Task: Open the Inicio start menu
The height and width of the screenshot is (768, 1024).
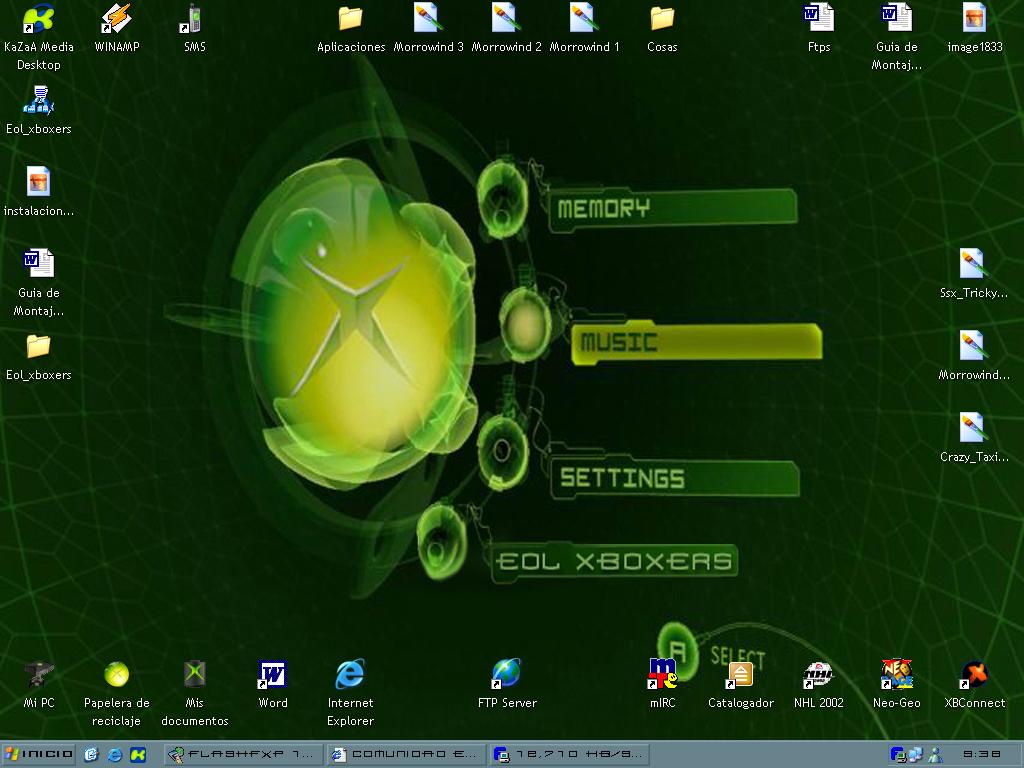Action: (x=39, y=754)
